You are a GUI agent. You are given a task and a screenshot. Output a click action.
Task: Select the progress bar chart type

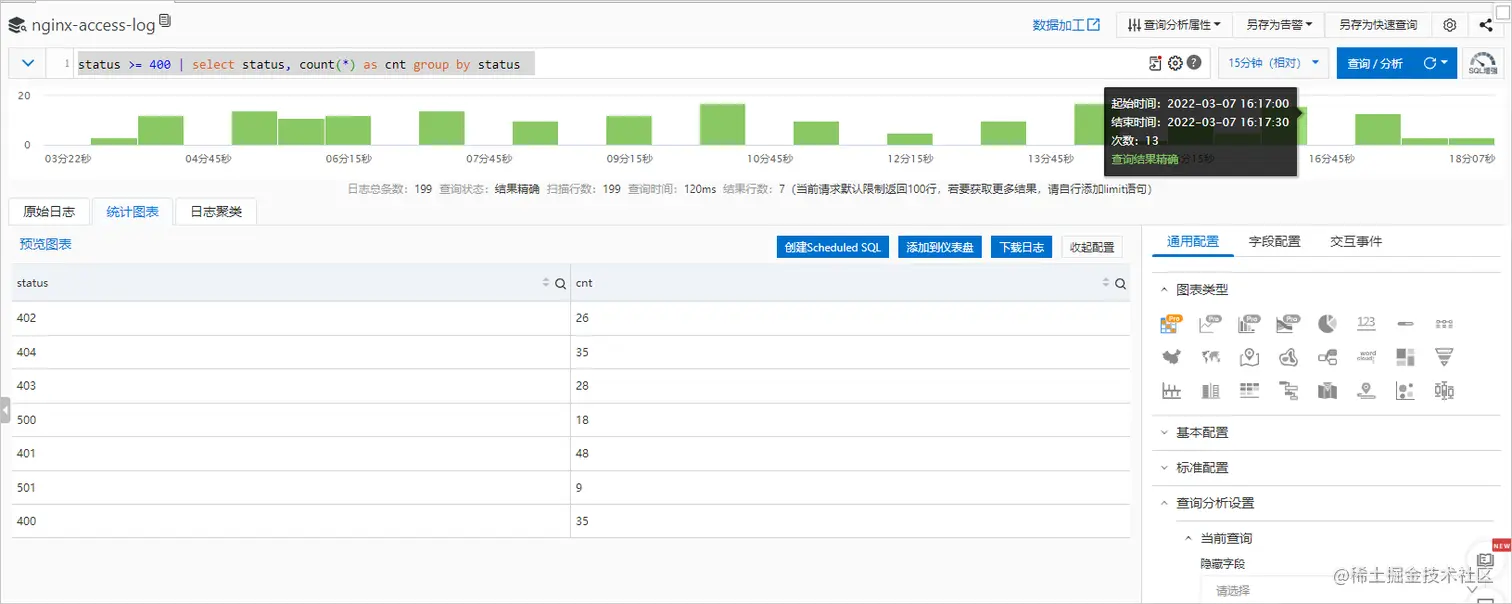(1405, 324)
